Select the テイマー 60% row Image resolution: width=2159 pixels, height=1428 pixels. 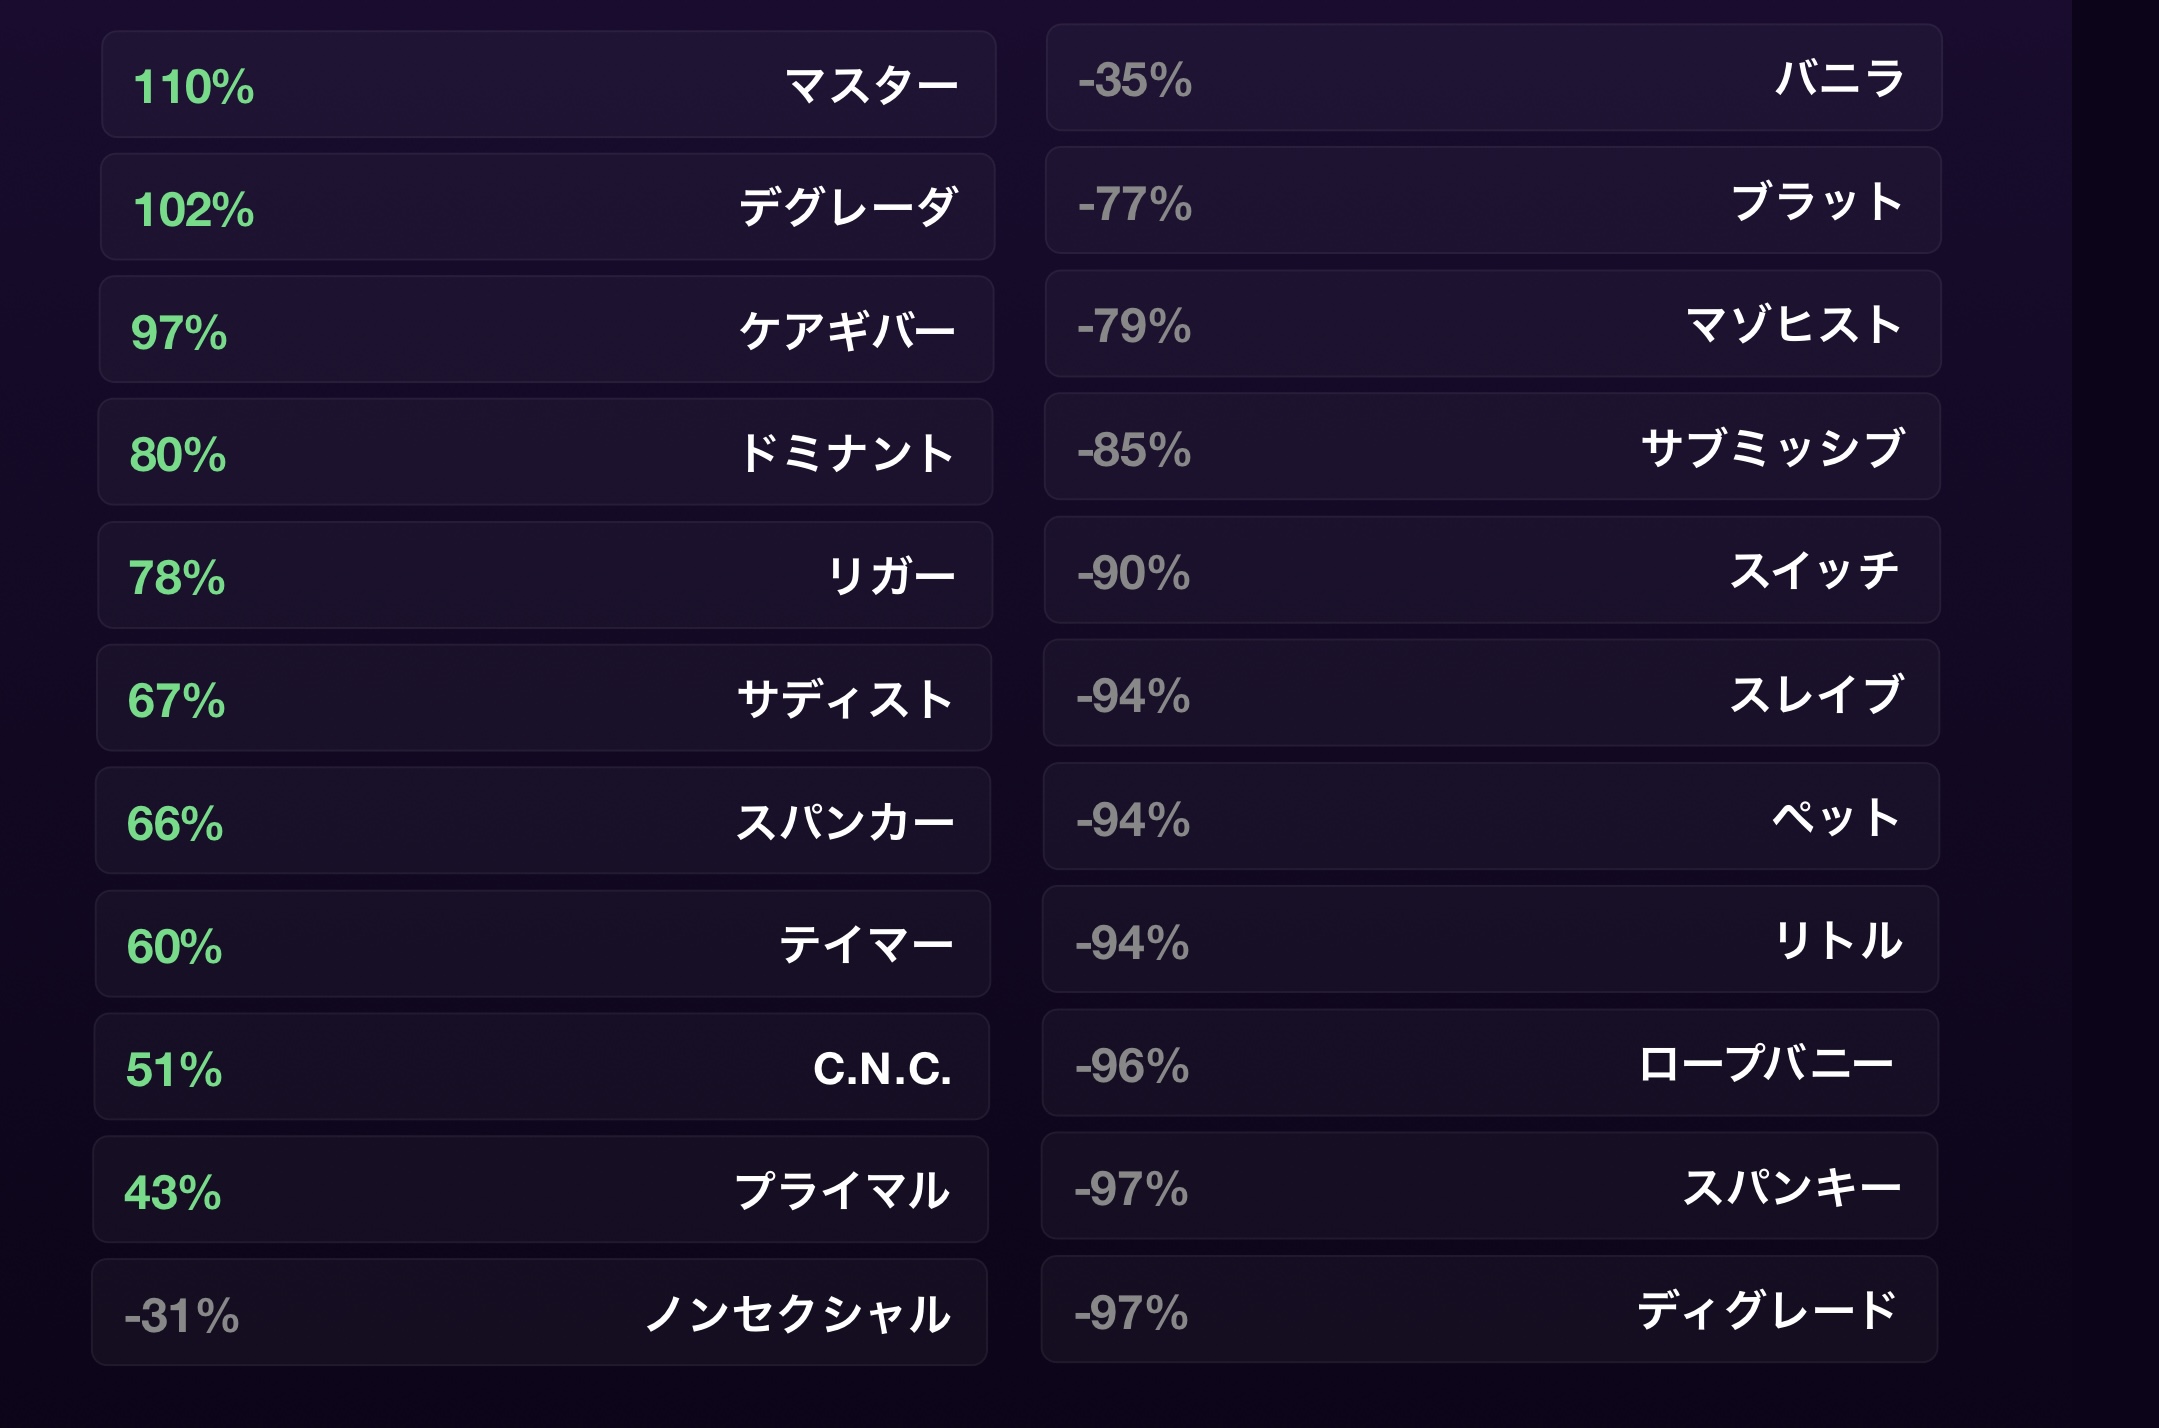pyautogui.click(x=543, y=944)
